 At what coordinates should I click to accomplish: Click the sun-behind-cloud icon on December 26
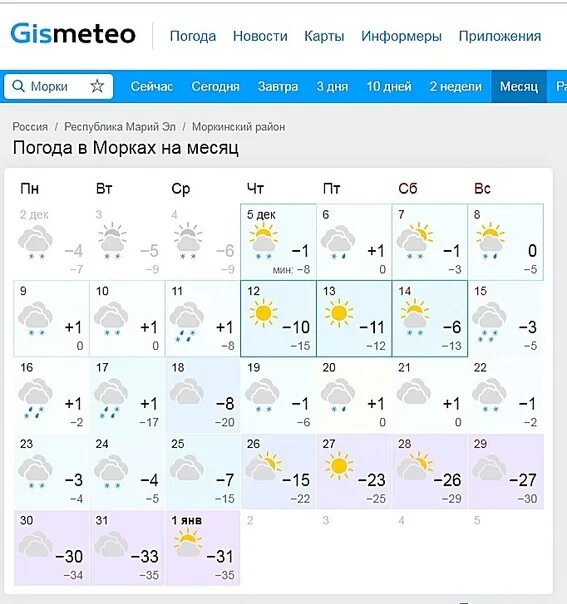pos(264,466)
